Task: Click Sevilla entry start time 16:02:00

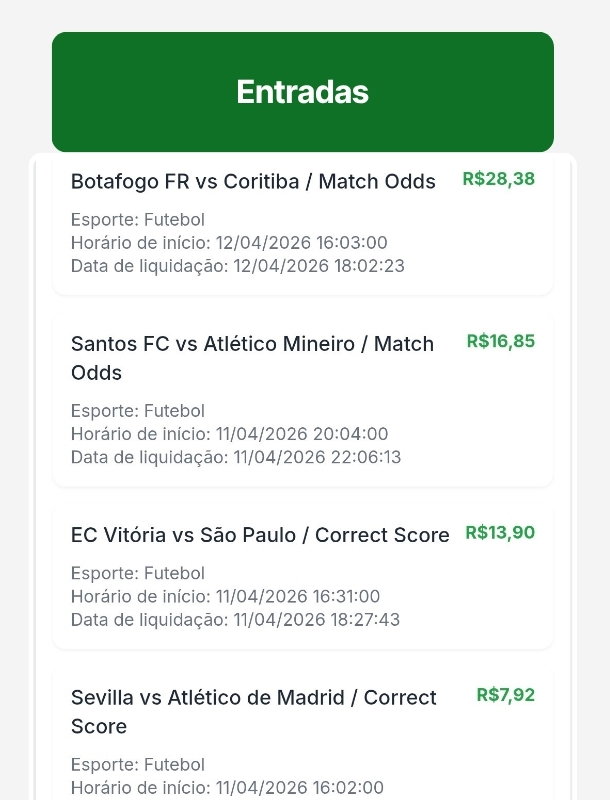Action: [x=227, y=788]
